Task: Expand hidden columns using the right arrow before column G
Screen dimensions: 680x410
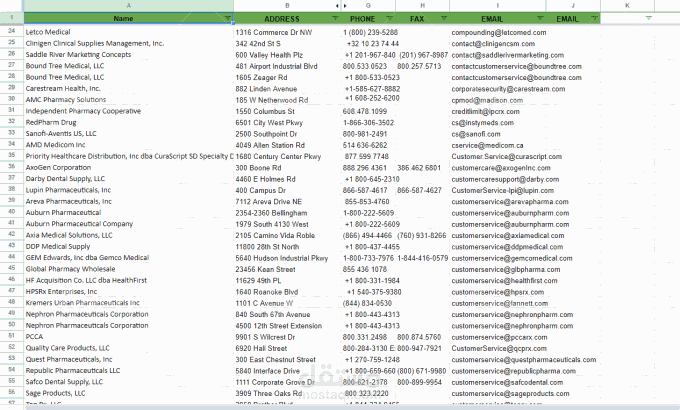Action: [x=345, y=6]
